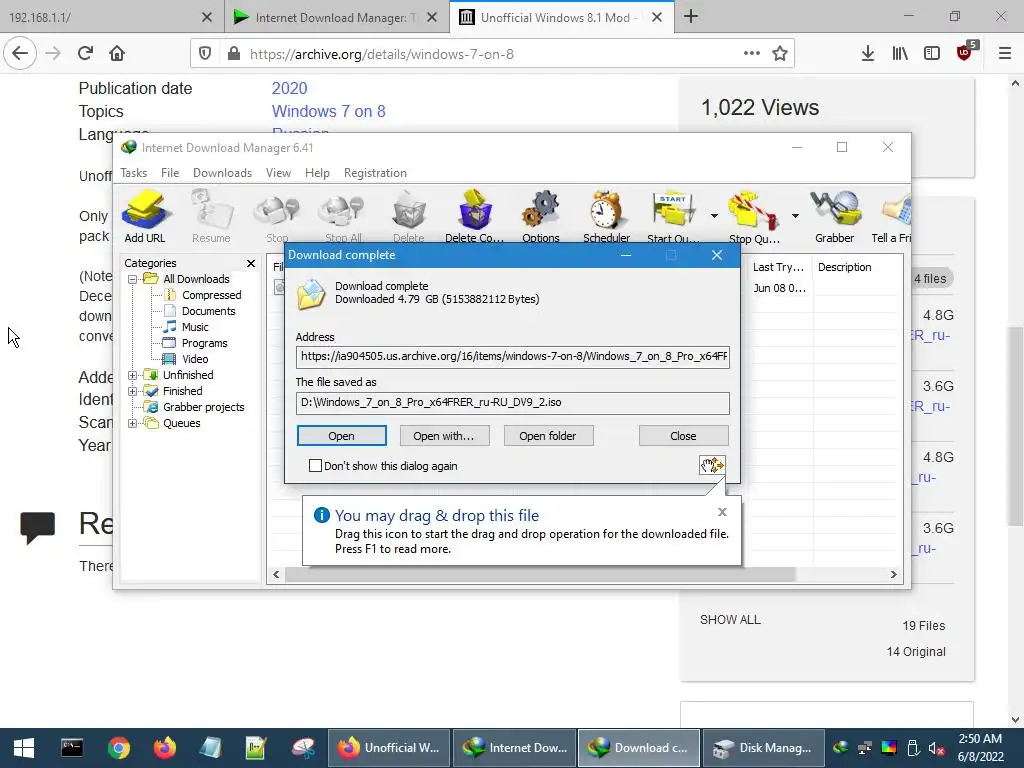
Task: Click the page actions three dots
Action: pos(752,54)
